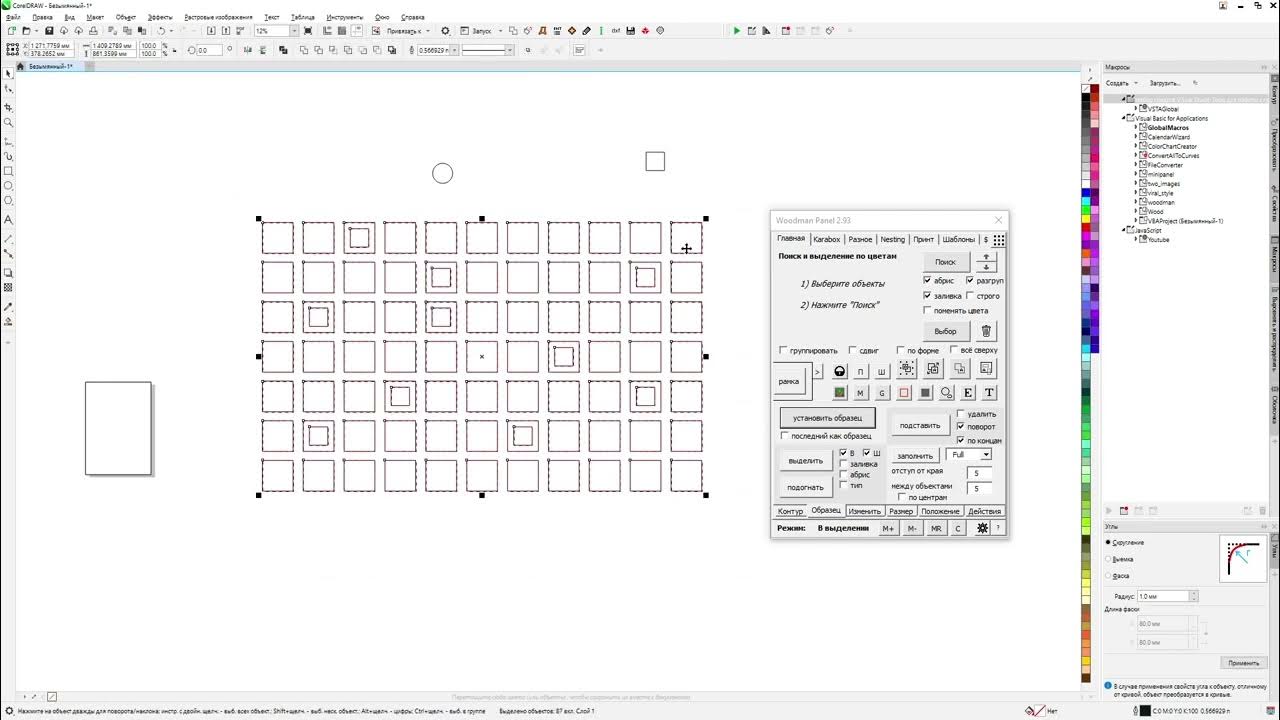
Task: Enable the удалить checkbox
Action: pyautogui.click(x=961, y=414)
